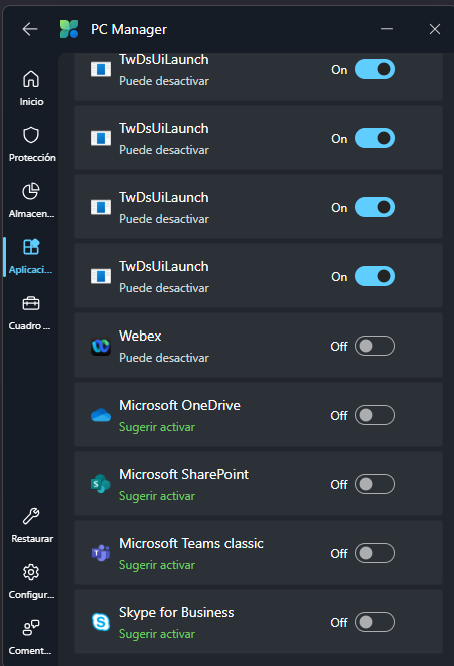The width and height of the screenshot is (454, 666).
Task: Turn on Microsoft Teams classic toggle
Action: (375, 553)
